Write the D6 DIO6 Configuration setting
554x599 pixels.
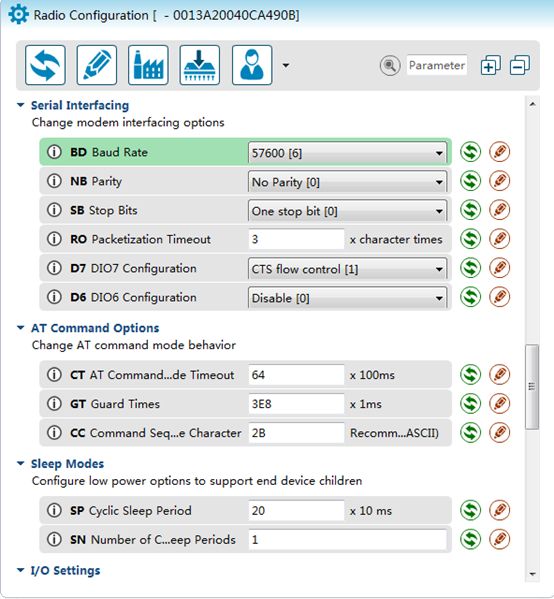500,297
